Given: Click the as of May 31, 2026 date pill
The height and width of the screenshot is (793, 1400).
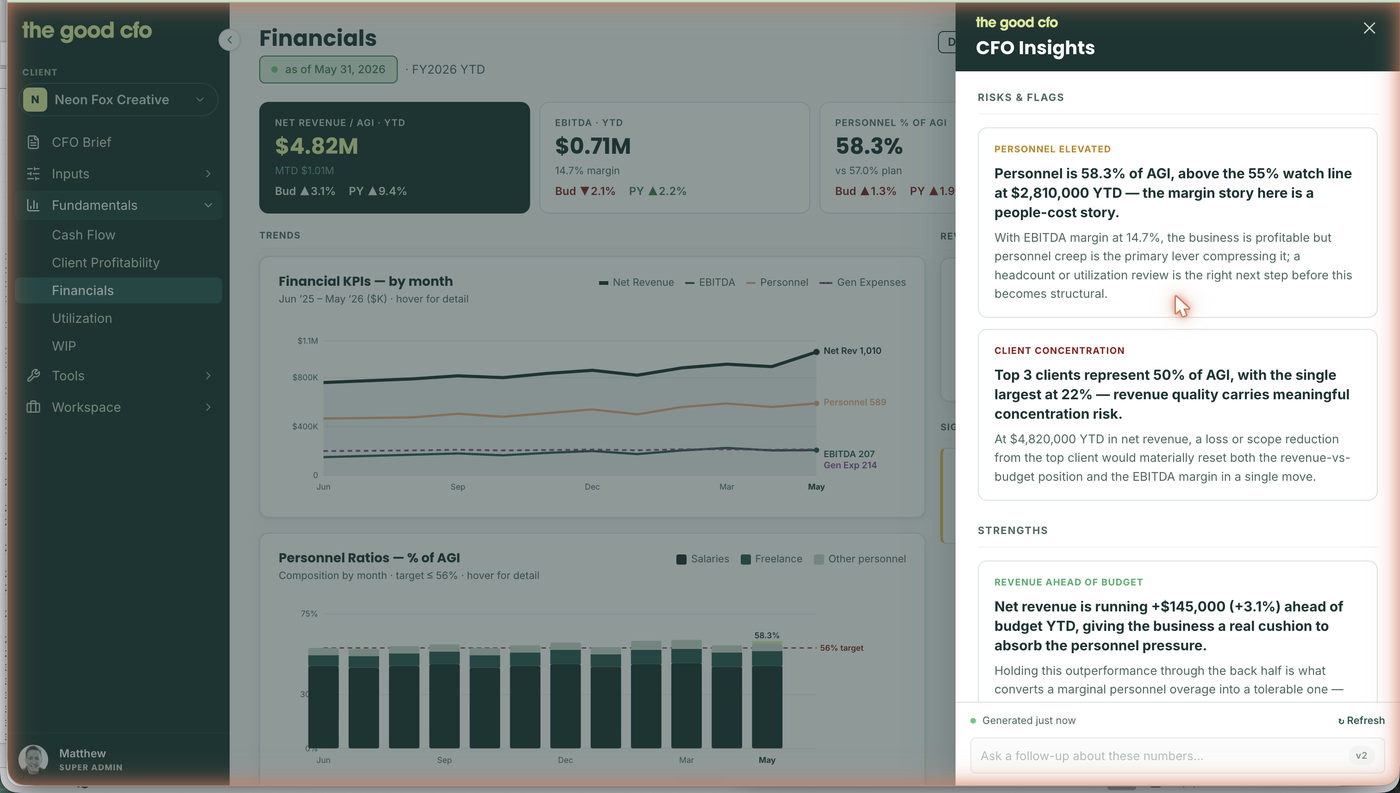Looking at the screenshot, I should 328,70.
